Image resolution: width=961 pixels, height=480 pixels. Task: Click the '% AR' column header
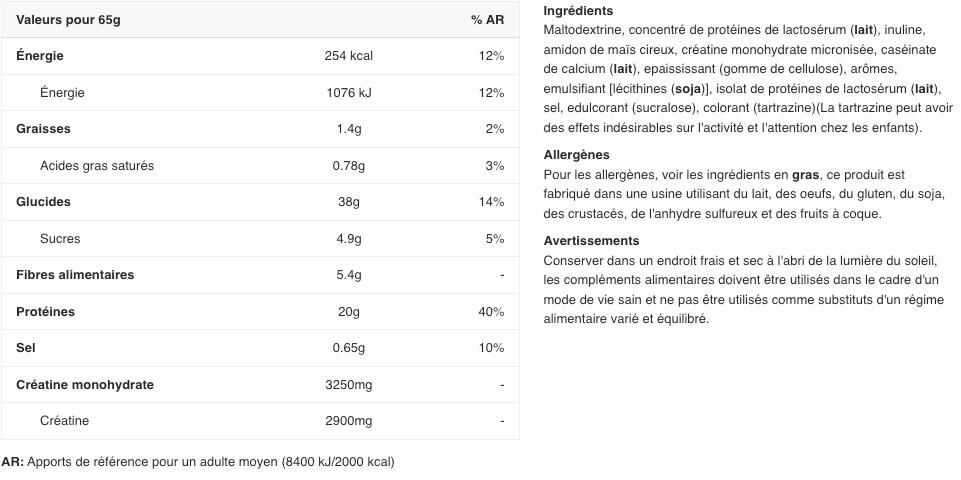click(487, 20)
